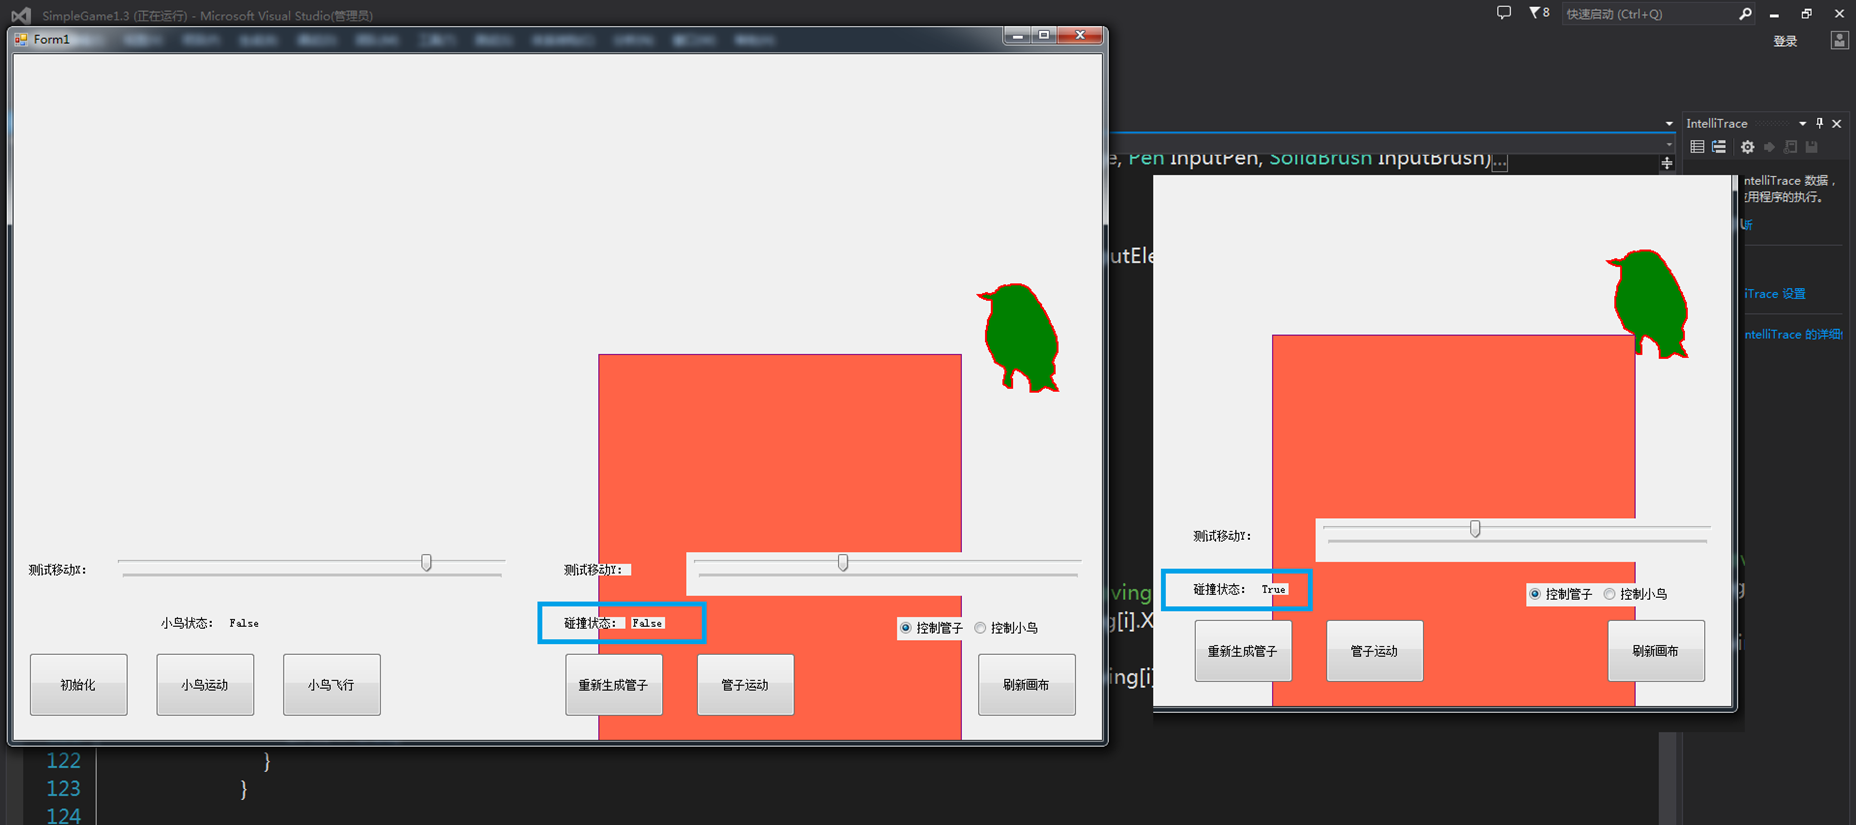Click the 碰撞状态 False value
Viewport: 1856px width, 825px height.
point(648,623)
